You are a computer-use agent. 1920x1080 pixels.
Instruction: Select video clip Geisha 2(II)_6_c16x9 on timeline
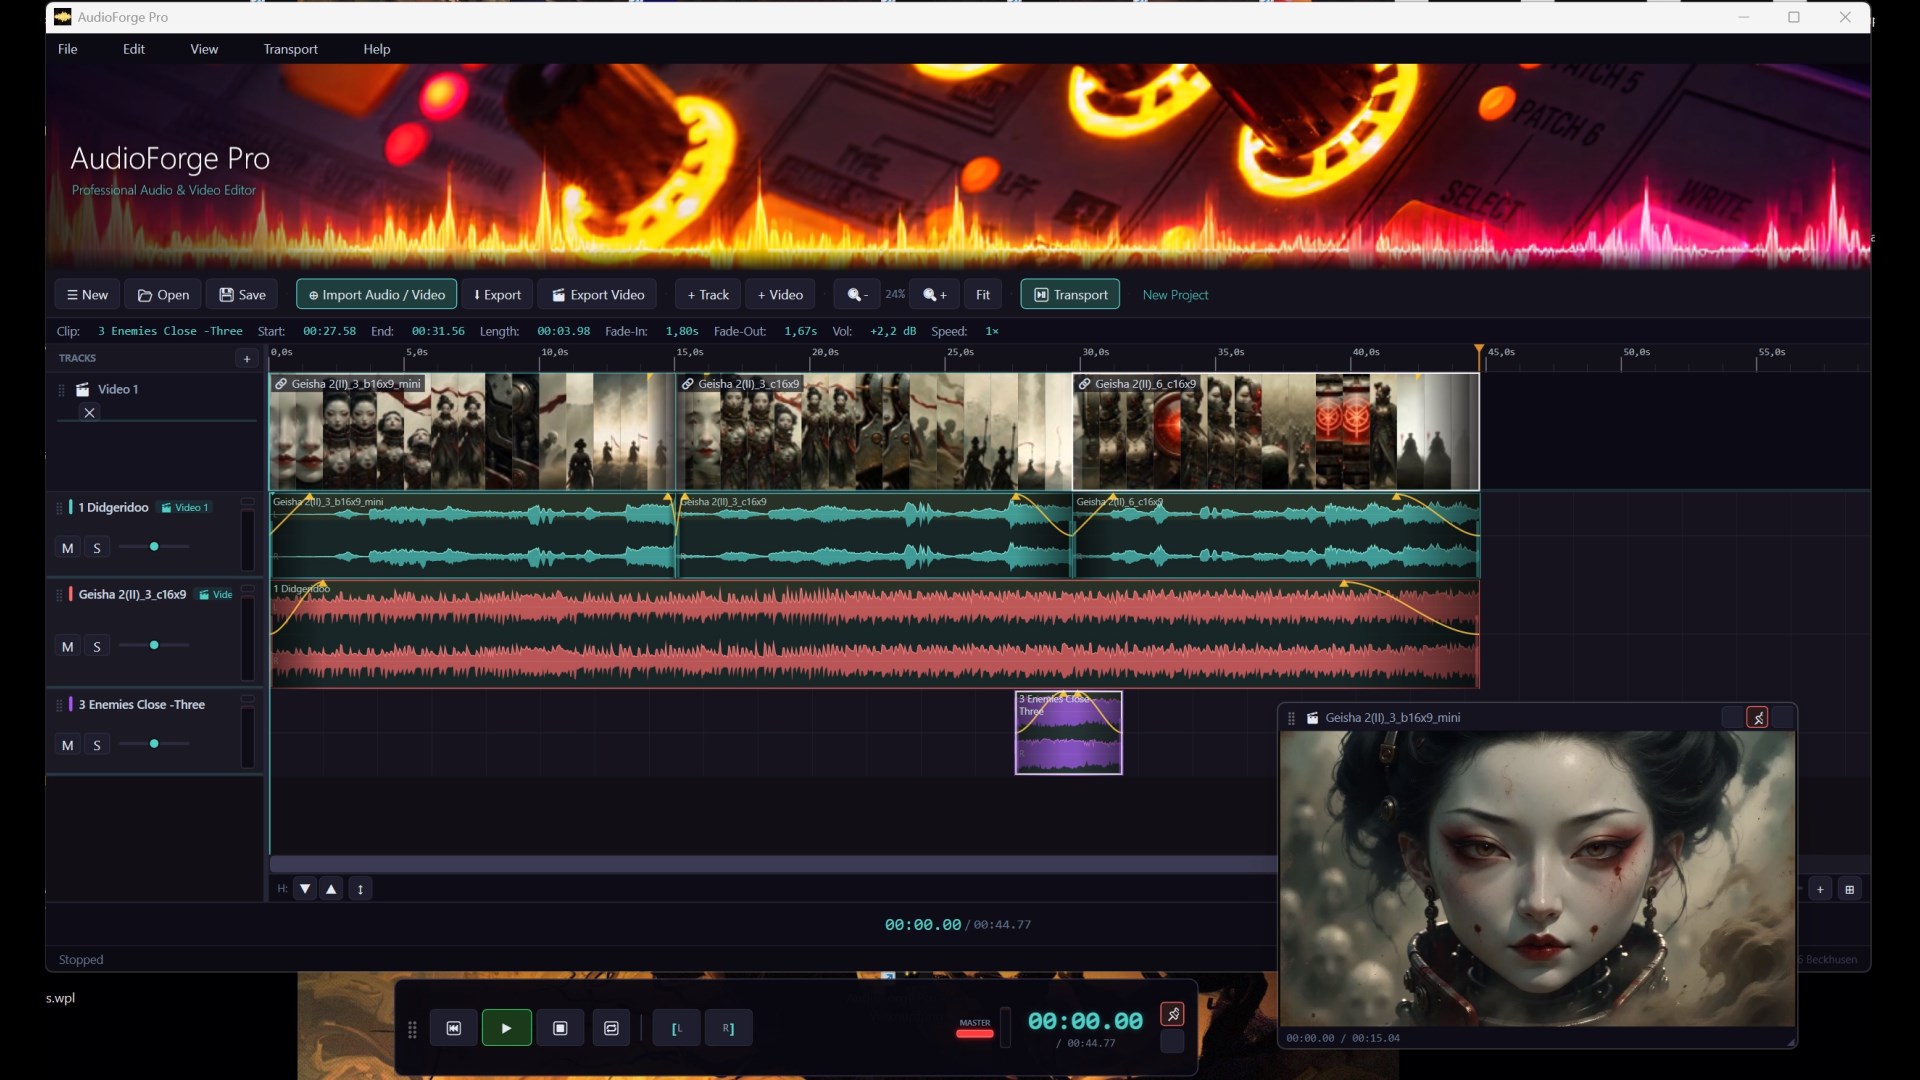click(x=1276, y=432)
